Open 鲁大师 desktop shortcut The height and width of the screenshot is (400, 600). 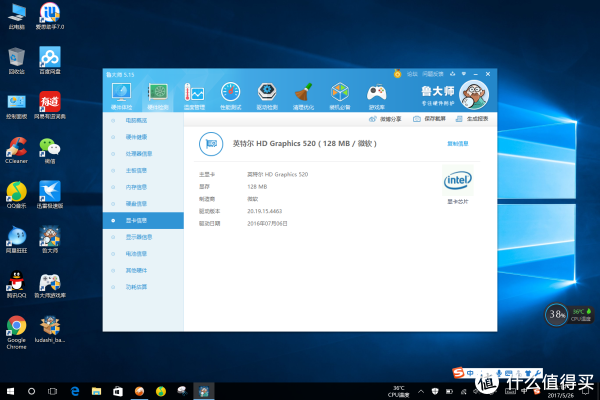[x=50, y=240]
